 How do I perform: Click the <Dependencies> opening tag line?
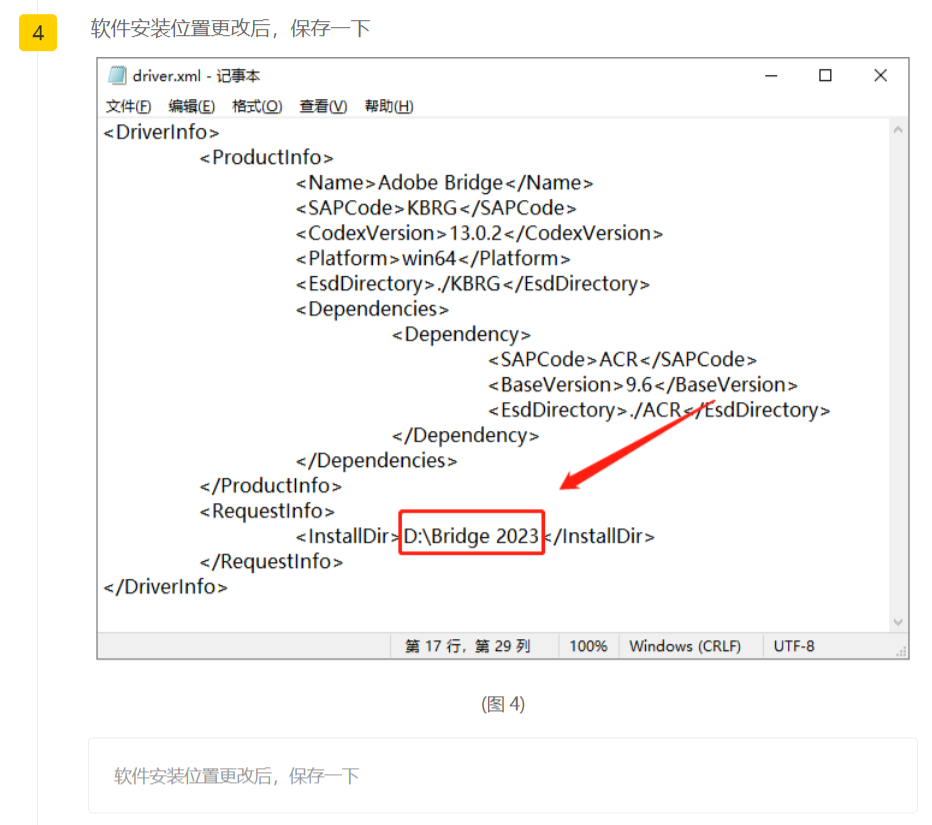coord(372,309)
